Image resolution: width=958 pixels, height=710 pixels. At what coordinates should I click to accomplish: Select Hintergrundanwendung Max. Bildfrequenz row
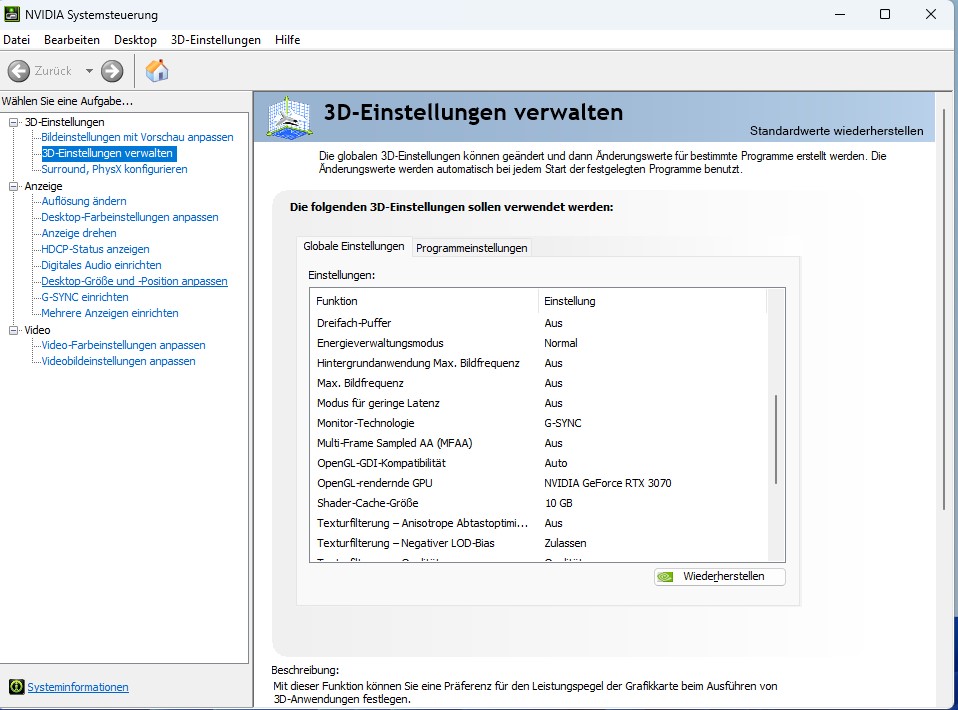point(538,363)
